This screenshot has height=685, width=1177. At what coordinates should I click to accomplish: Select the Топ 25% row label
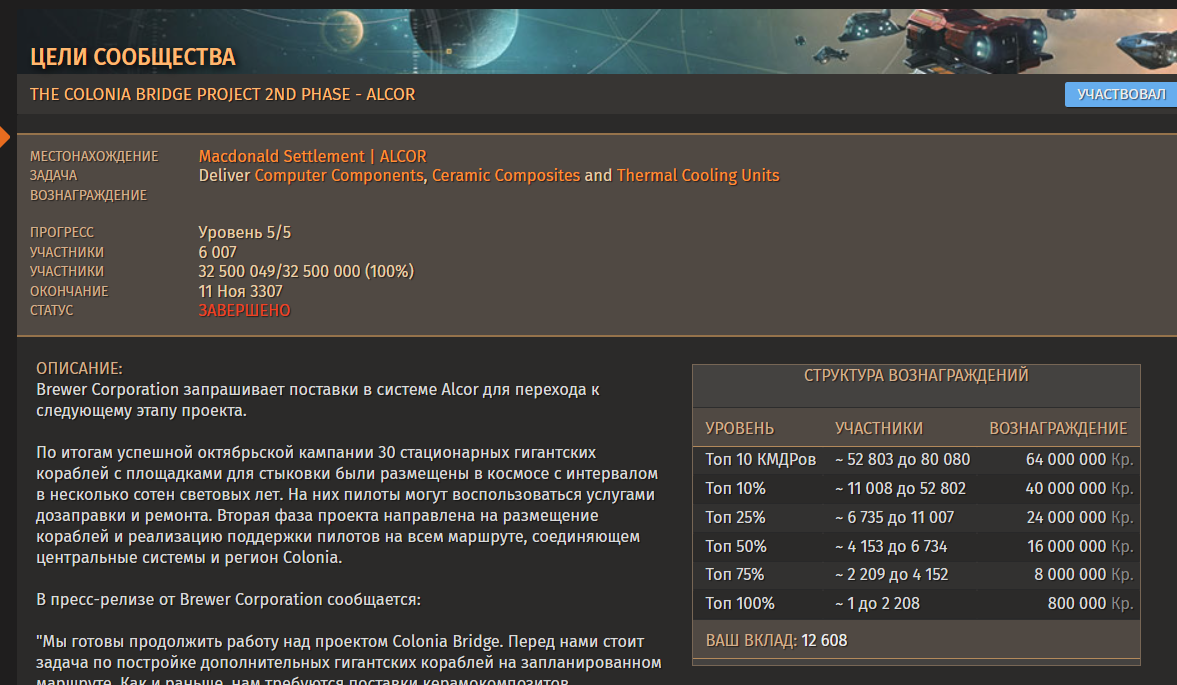[x=736, y=518]
